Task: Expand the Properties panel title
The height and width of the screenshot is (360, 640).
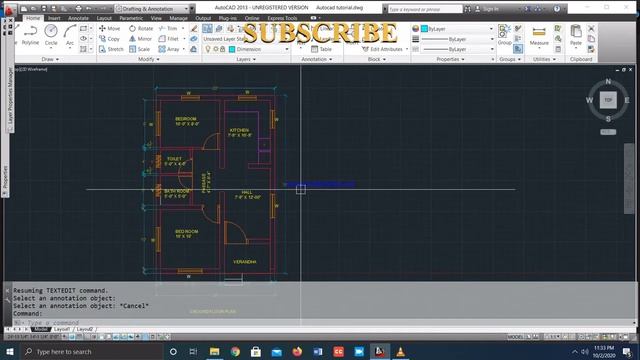Action: click(450, 59)
